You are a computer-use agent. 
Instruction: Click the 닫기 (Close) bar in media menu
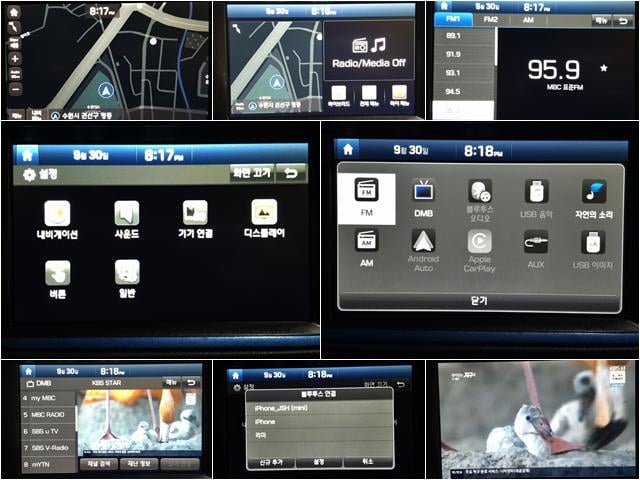point(479,300)
